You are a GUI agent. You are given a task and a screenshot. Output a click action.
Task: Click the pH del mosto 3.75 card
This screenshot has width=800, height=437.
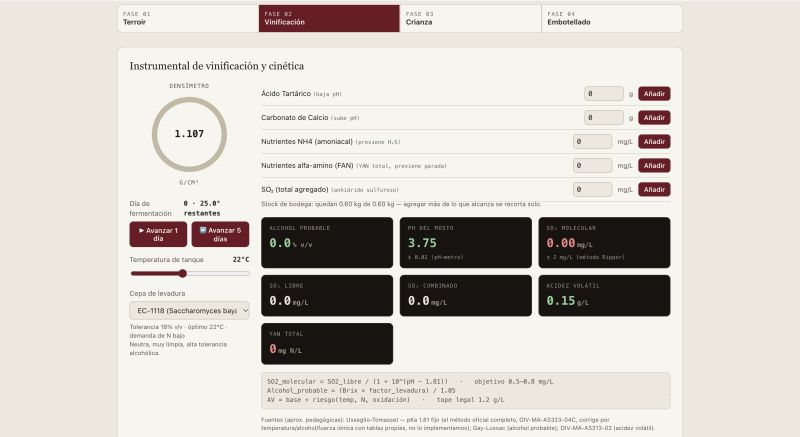point(466,243)
